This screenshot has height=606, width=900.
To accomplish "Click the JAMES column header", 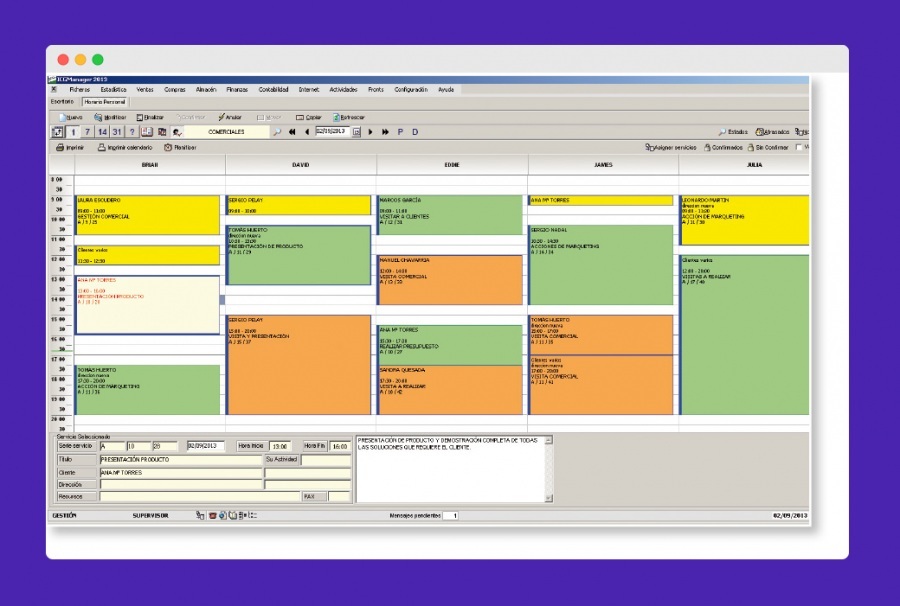I will 603,165.
